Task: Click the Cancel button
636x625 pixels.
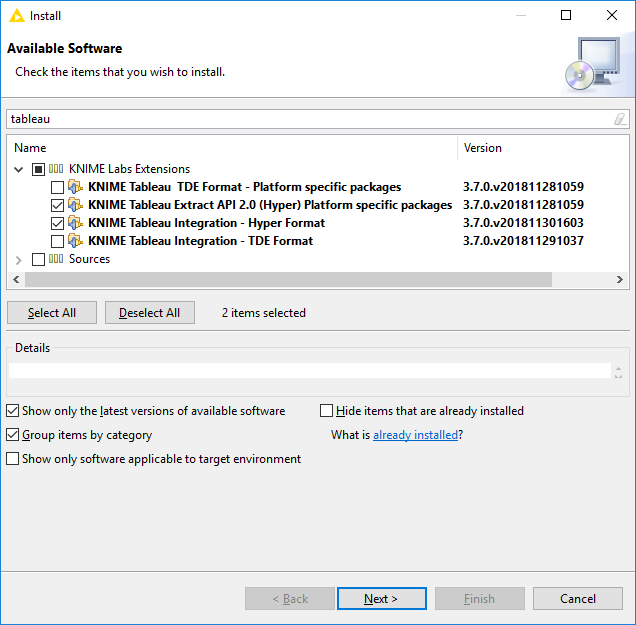Action: pos(578,598)
